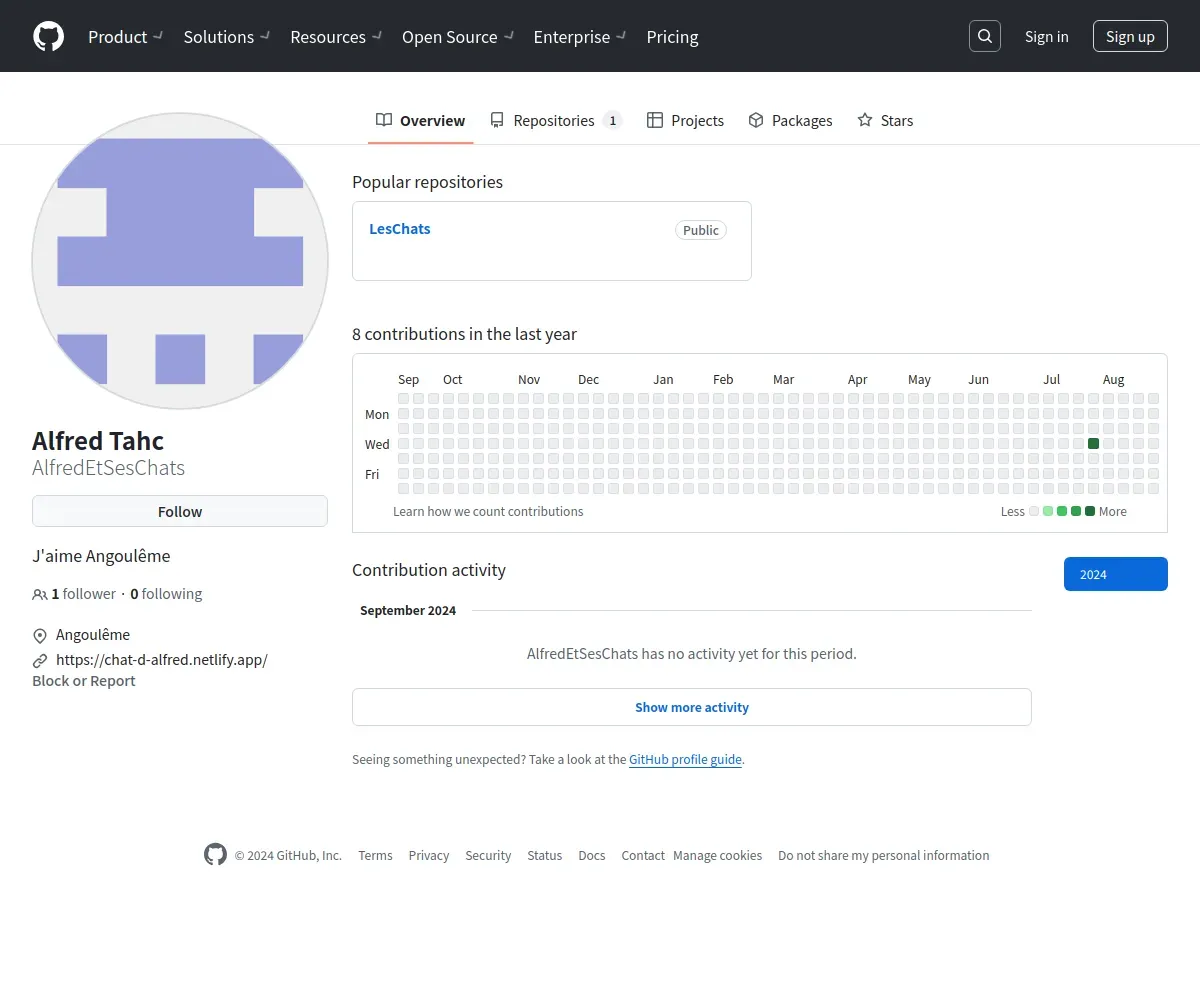The height and width of the screenshot is (1000, 1200).
Task: Open the Pricing page
Action: [673, 37]
